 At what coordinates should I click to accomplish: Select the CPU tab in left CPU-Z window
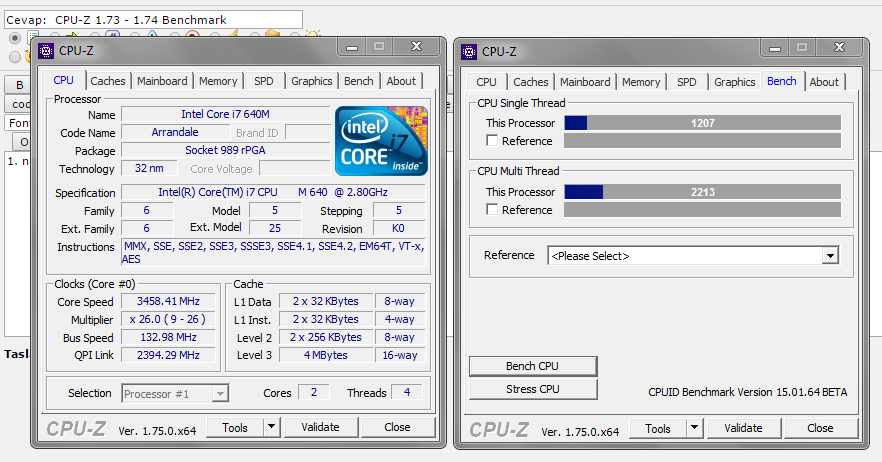[x=64, y=80]
